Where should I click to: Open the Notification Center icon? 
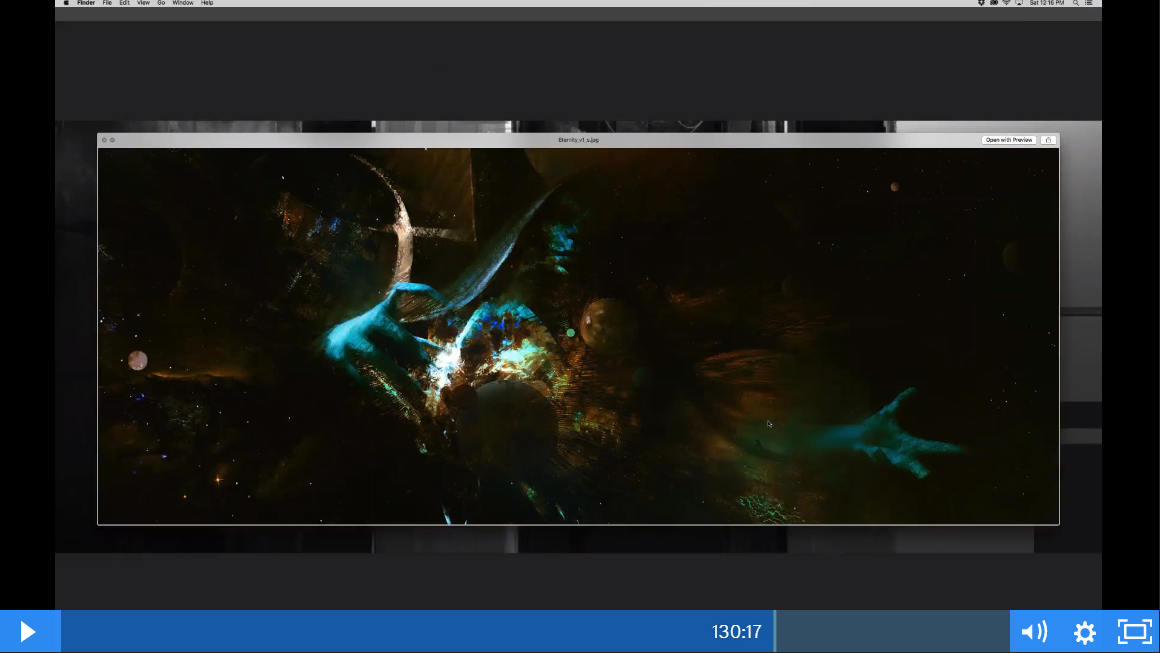tap(1088, 3)
